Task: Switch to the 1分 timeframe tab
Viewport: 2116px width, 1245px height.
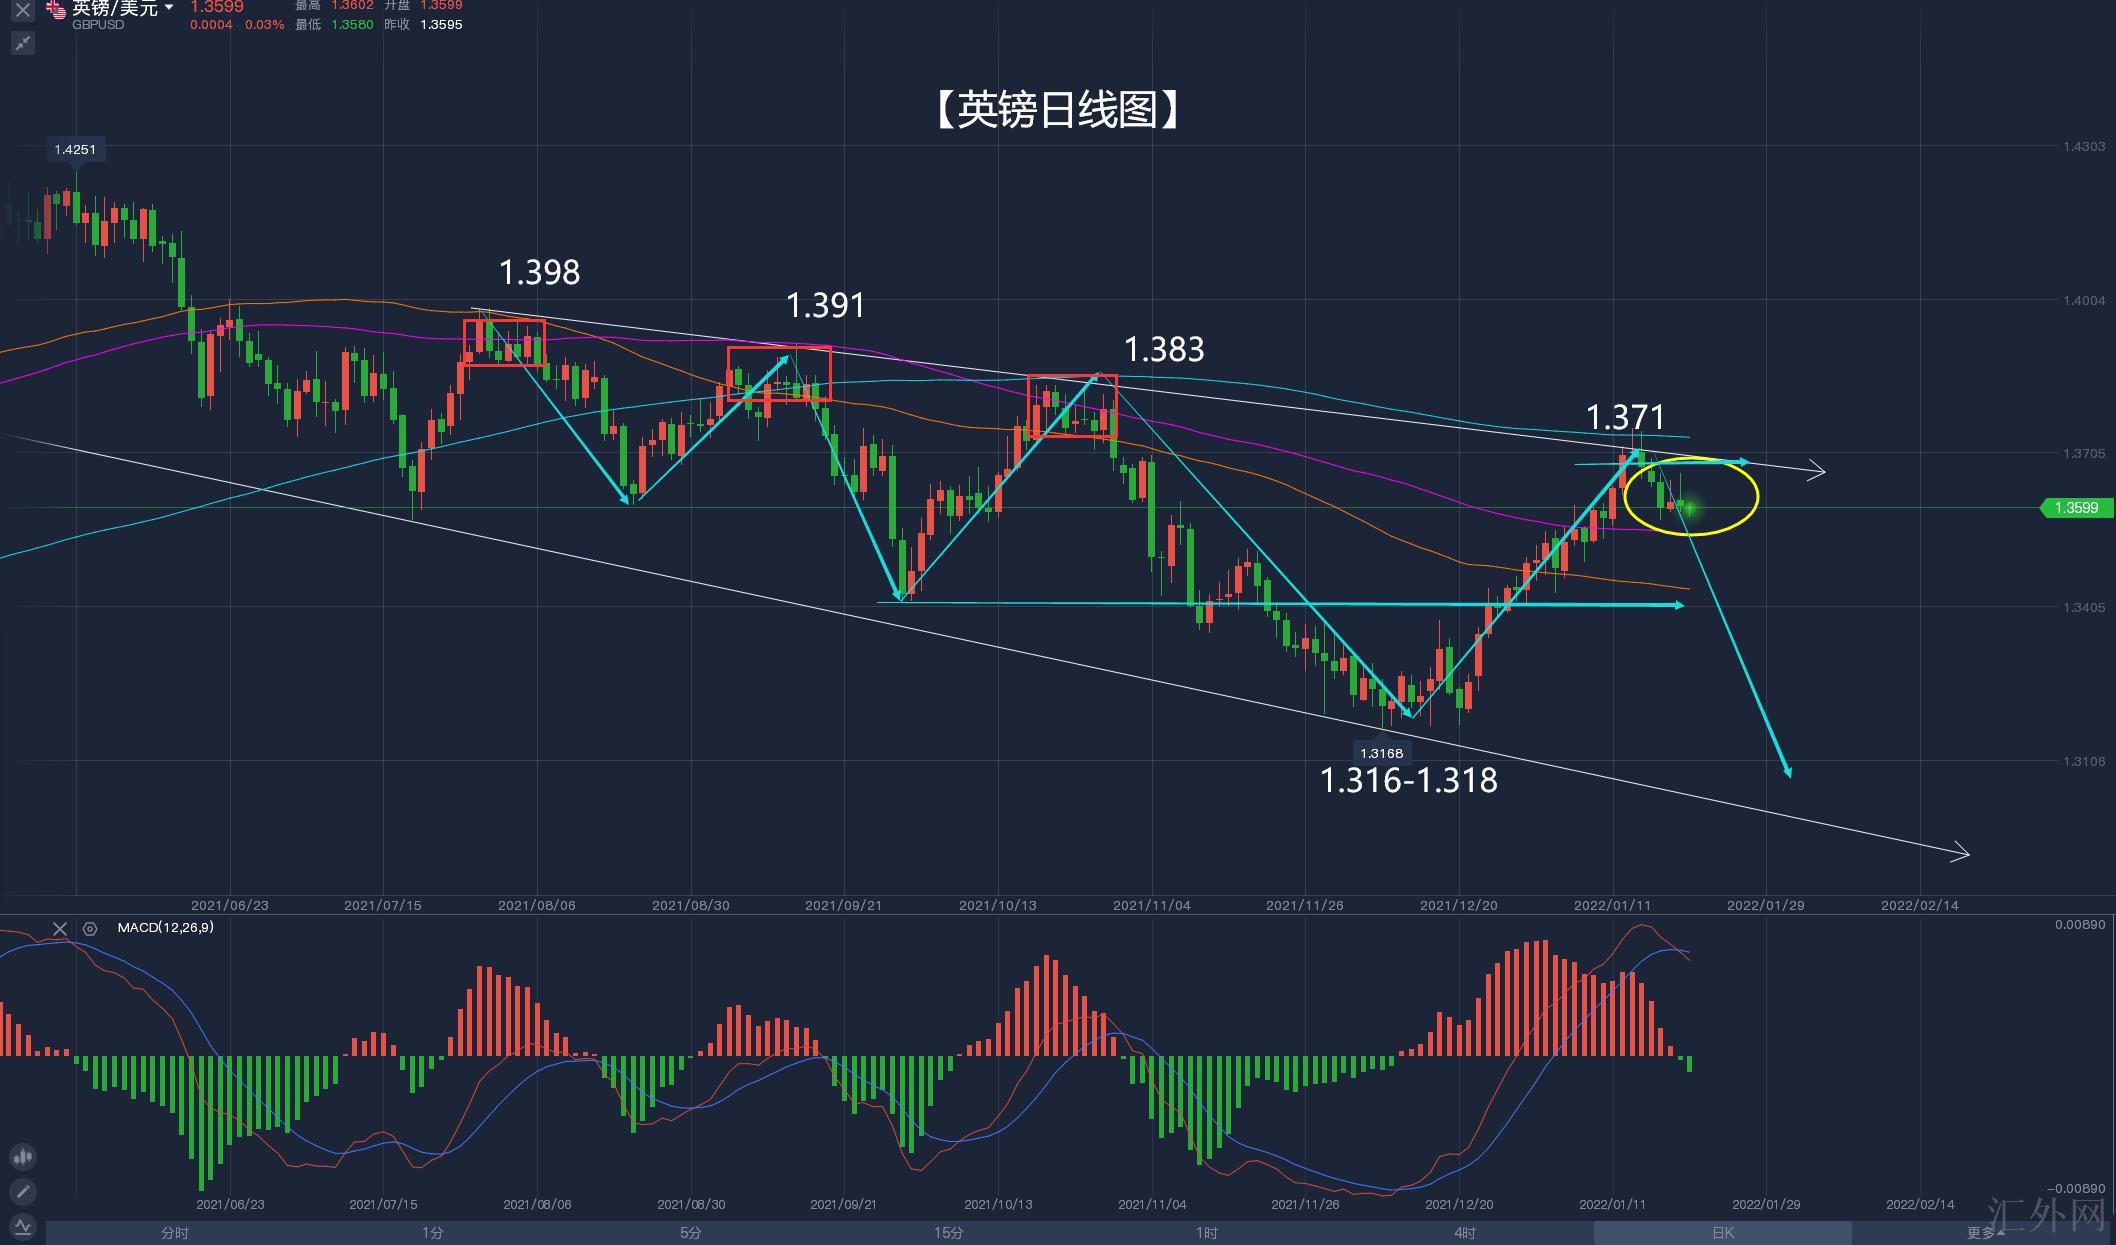Action: point(433,1233)
